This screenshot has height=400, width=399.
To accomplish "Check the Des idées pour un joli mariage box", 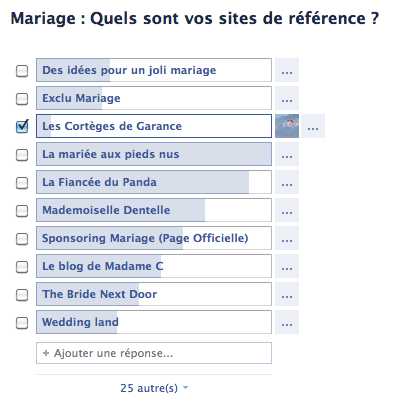I will [x=22, y=71].
